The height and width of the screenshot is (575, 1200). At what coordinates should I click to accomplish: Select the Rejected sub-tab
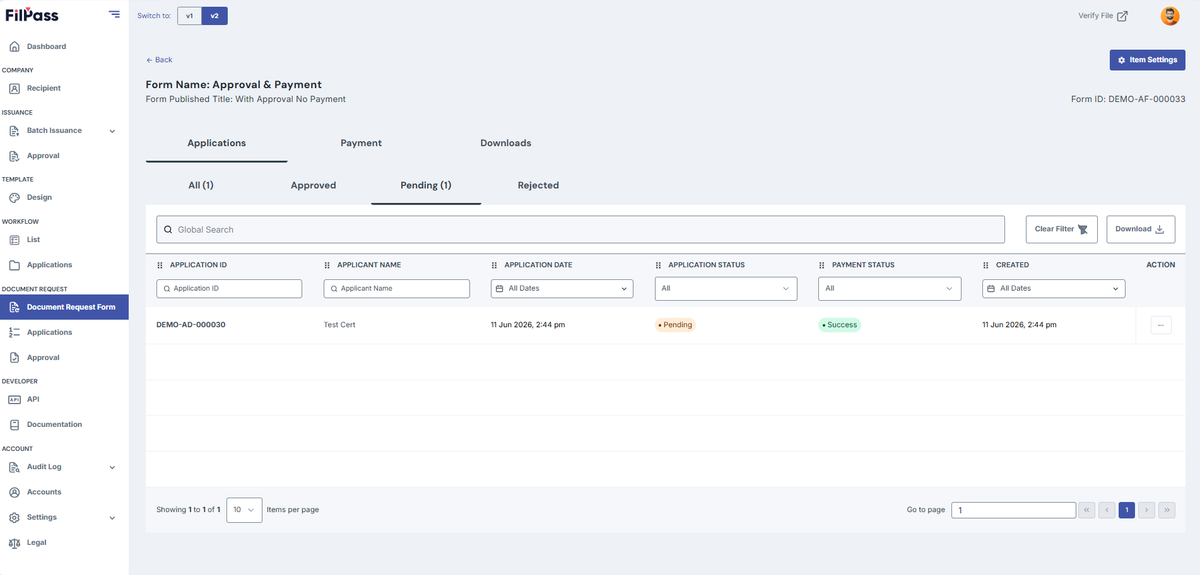538,185
